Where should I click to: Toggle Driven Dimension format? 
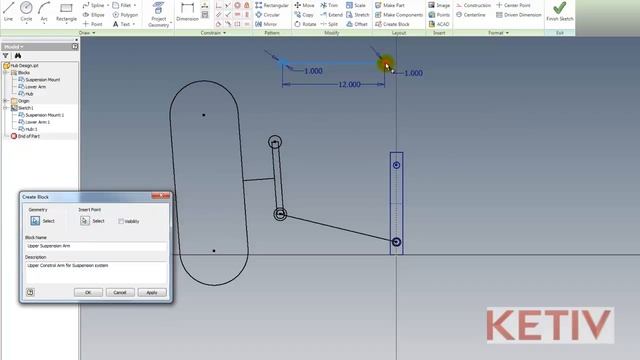(x=518, y=15)
